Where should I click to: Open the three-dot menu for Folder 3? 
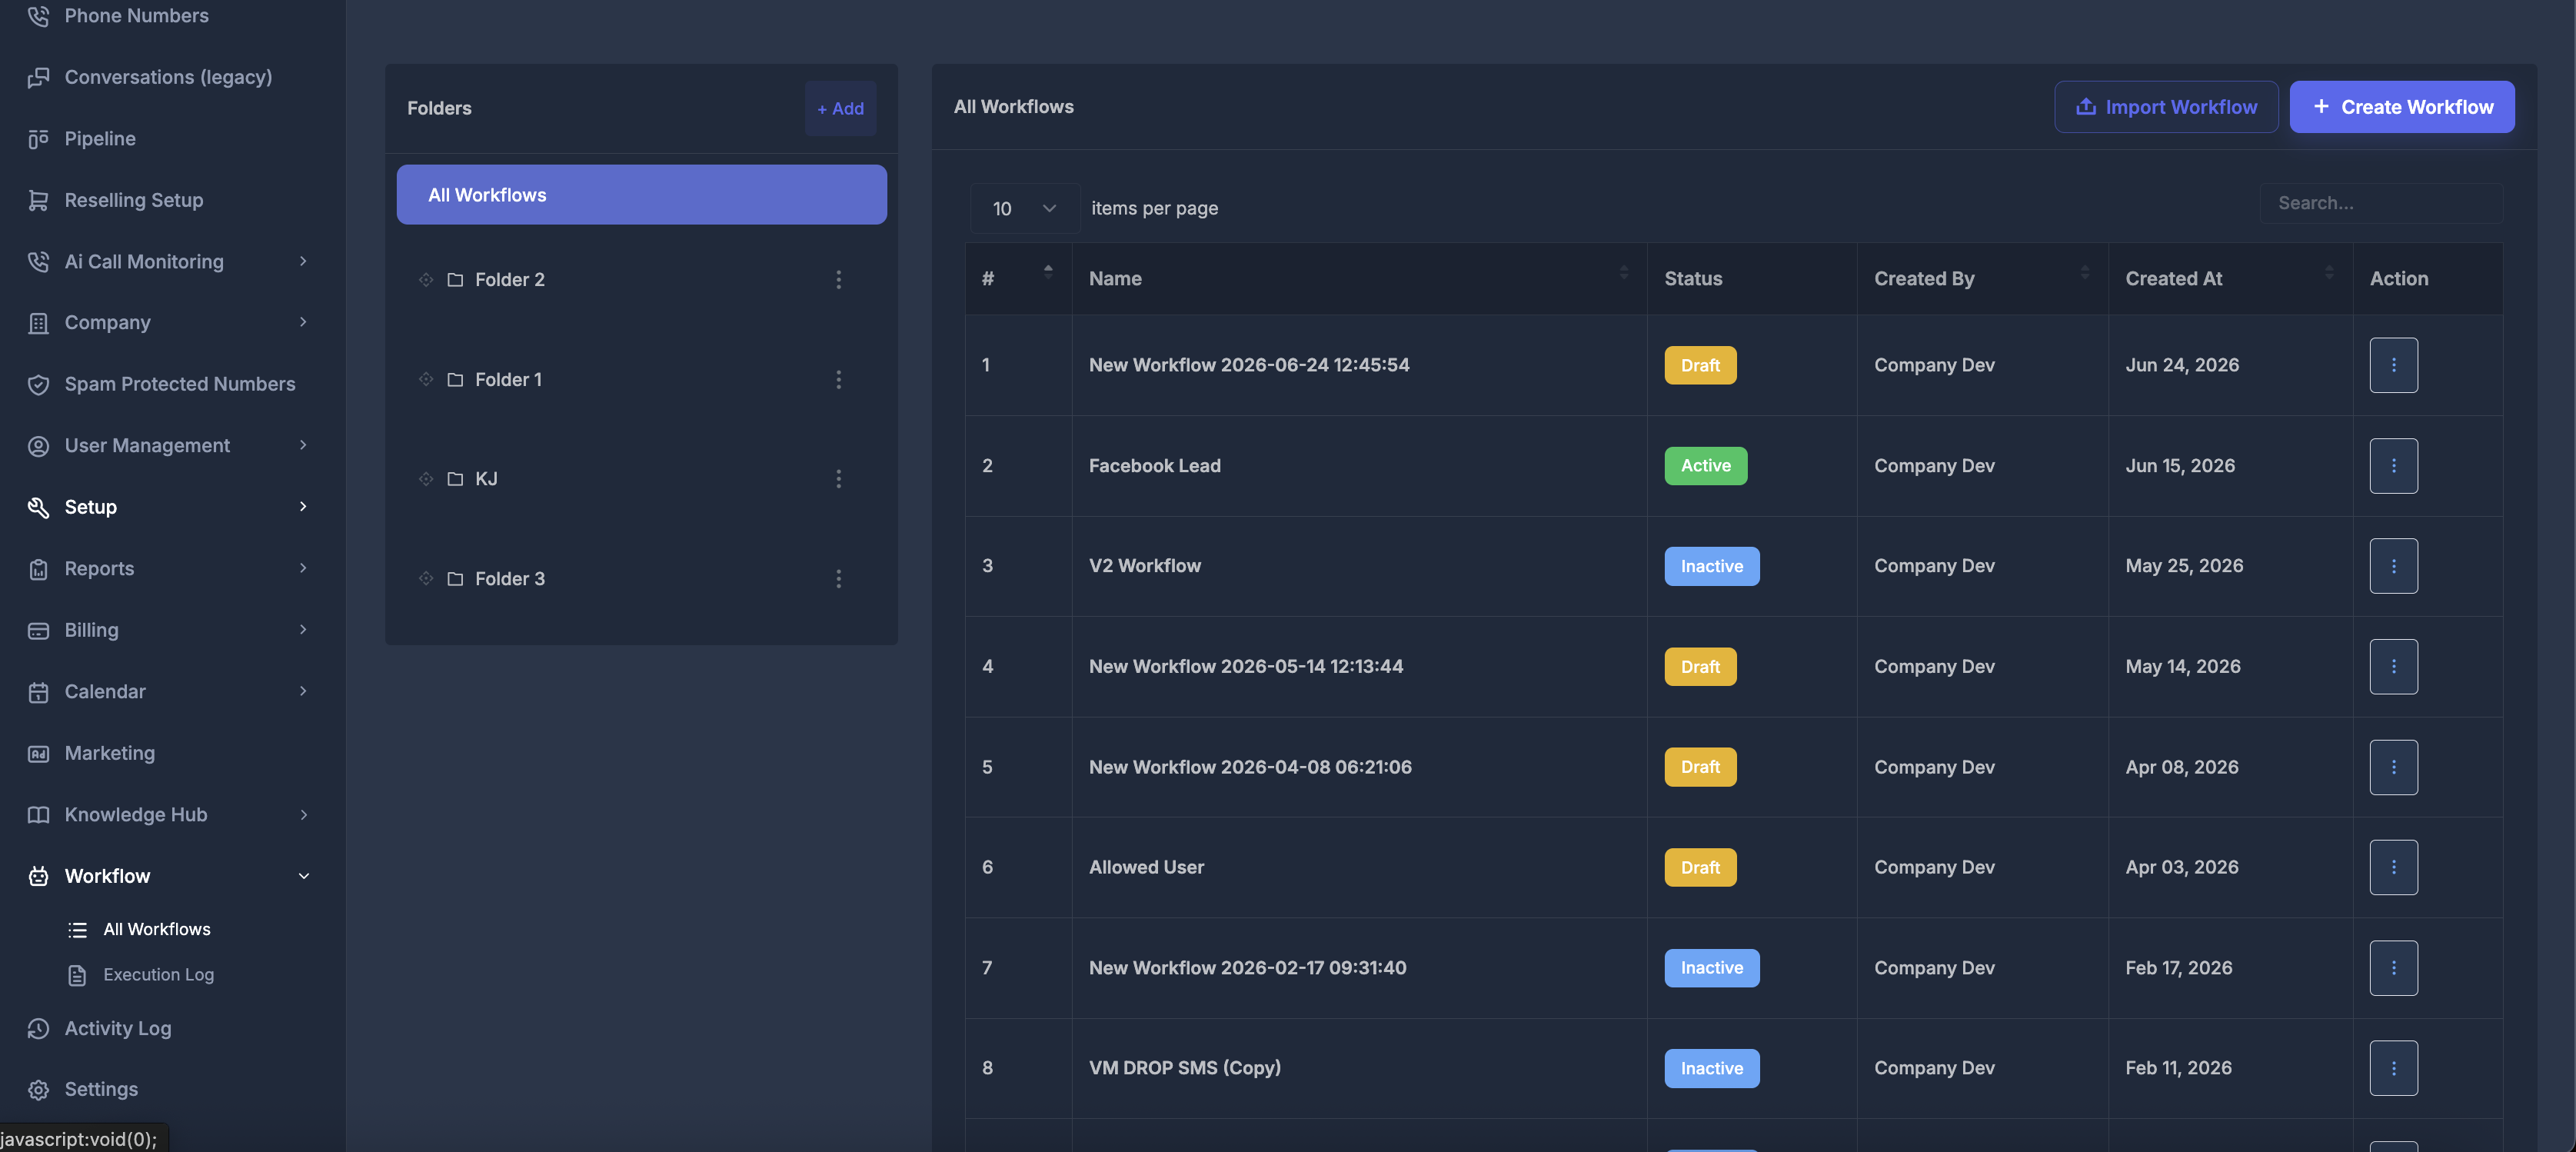[x=838, y=579]
